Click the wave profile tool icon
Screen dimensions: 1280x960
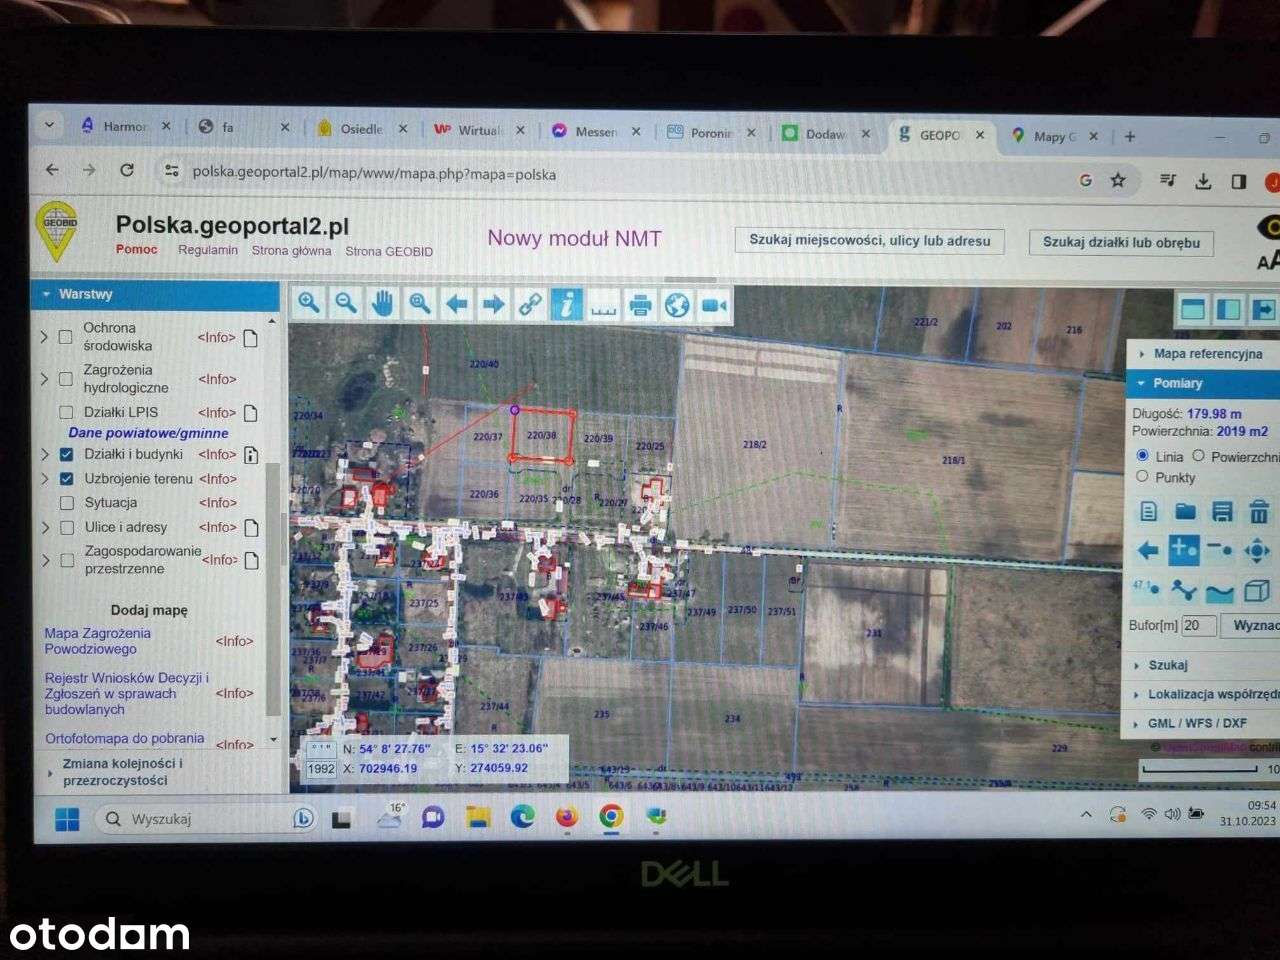1220,591
